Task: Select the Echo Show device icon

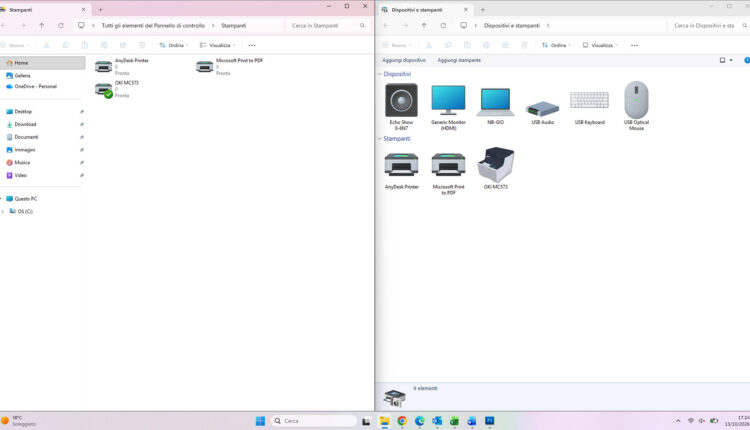Action: (401, 100)
